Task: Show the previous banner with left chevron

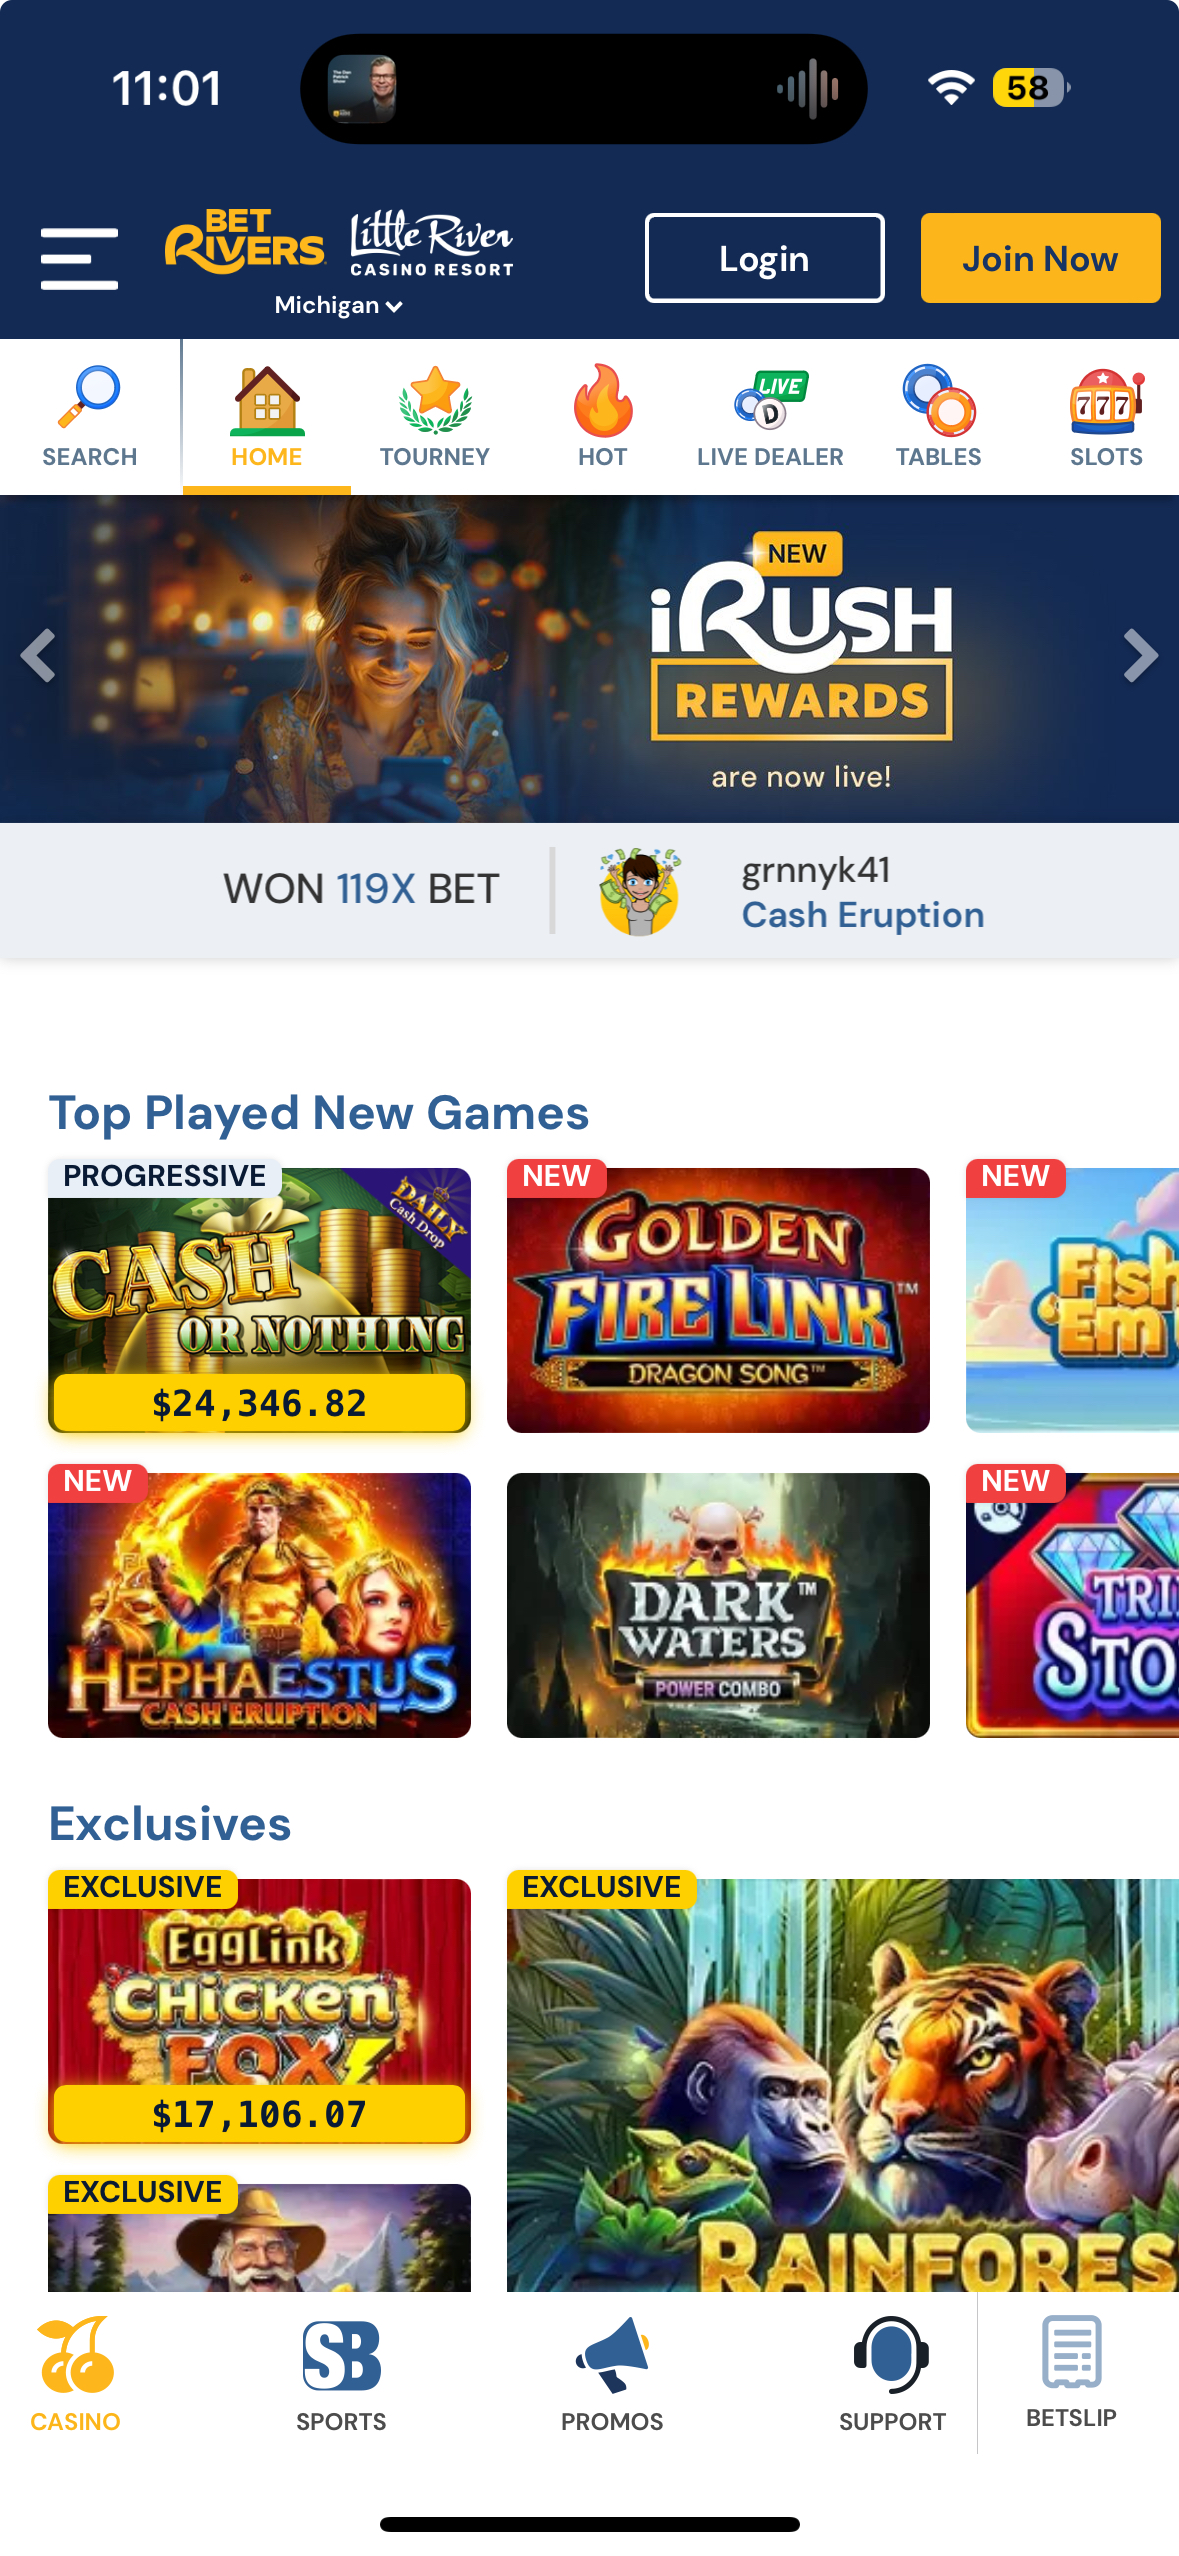Action: pyautogui.click(x=38, y=656)
